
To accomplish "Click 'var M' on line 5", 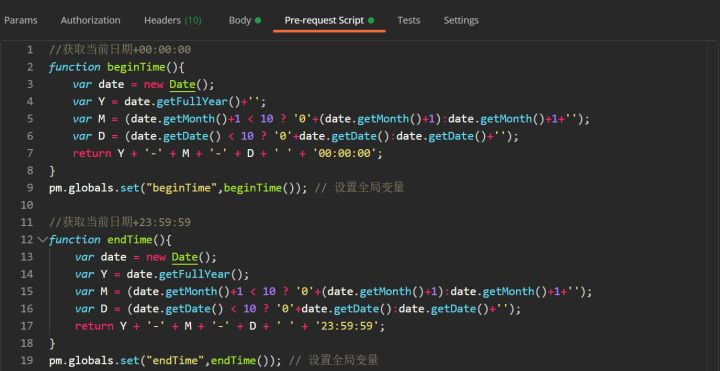I will click(89, 119).
